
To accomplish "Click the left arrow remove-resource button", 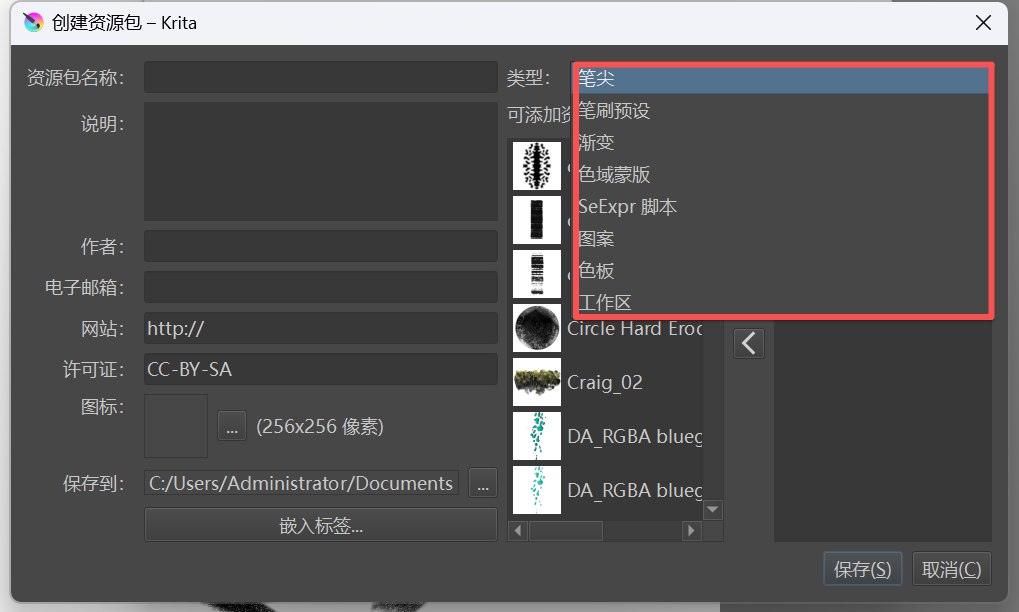I will coord(749,343).
